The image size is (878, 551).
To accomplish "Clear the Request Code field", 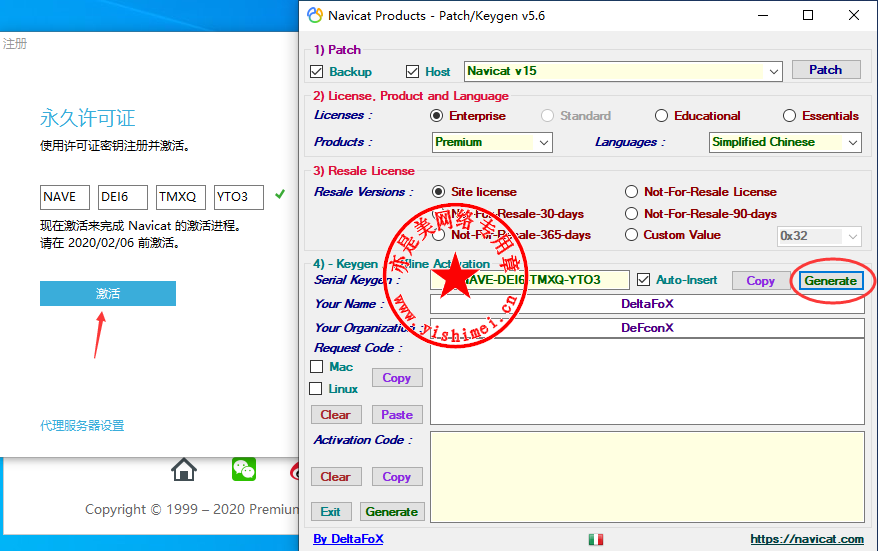I will click(336, 415).
